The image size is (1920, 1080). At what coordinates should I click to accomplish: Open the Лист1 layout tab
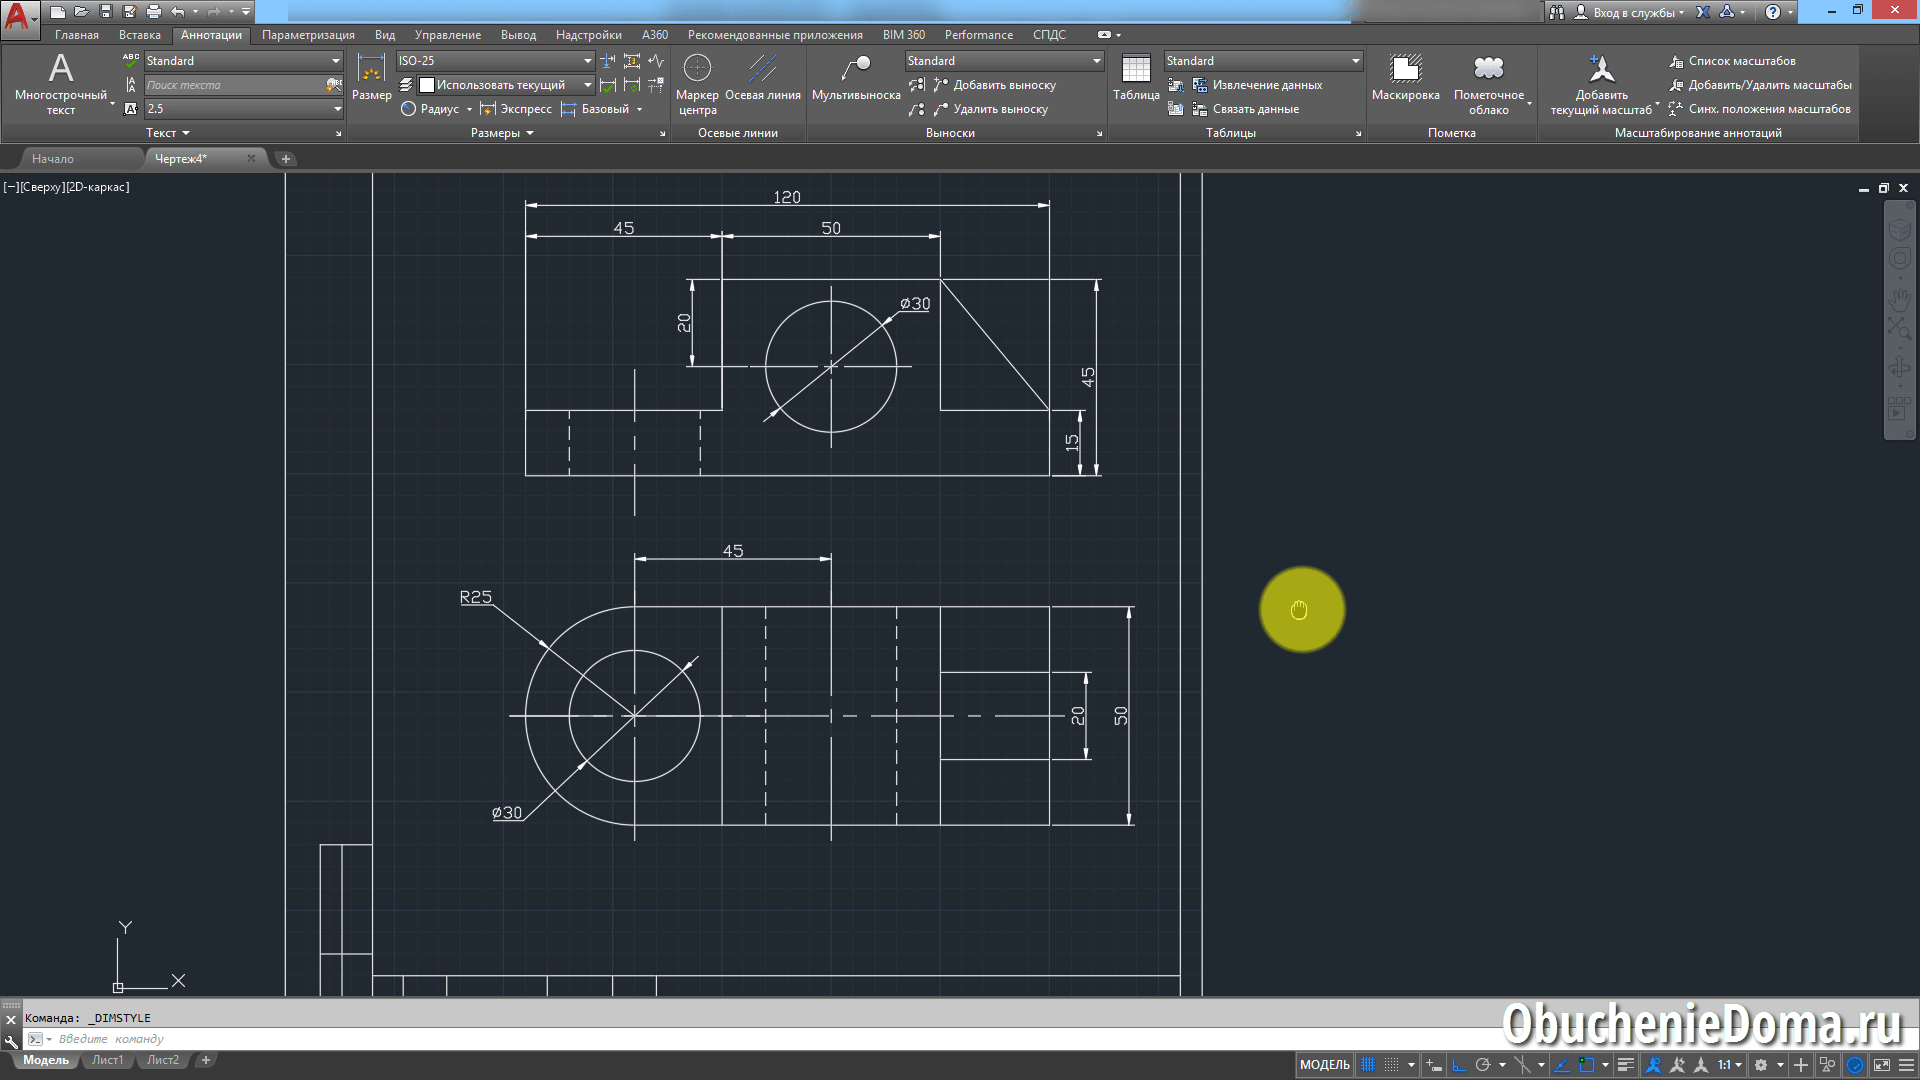[x=107, y=1060]
